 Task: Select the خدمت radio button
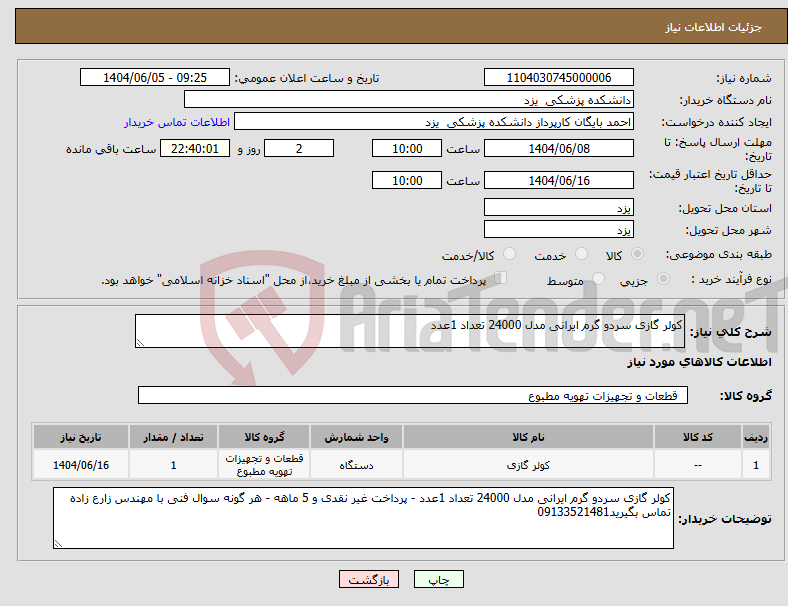coord(581,254)
